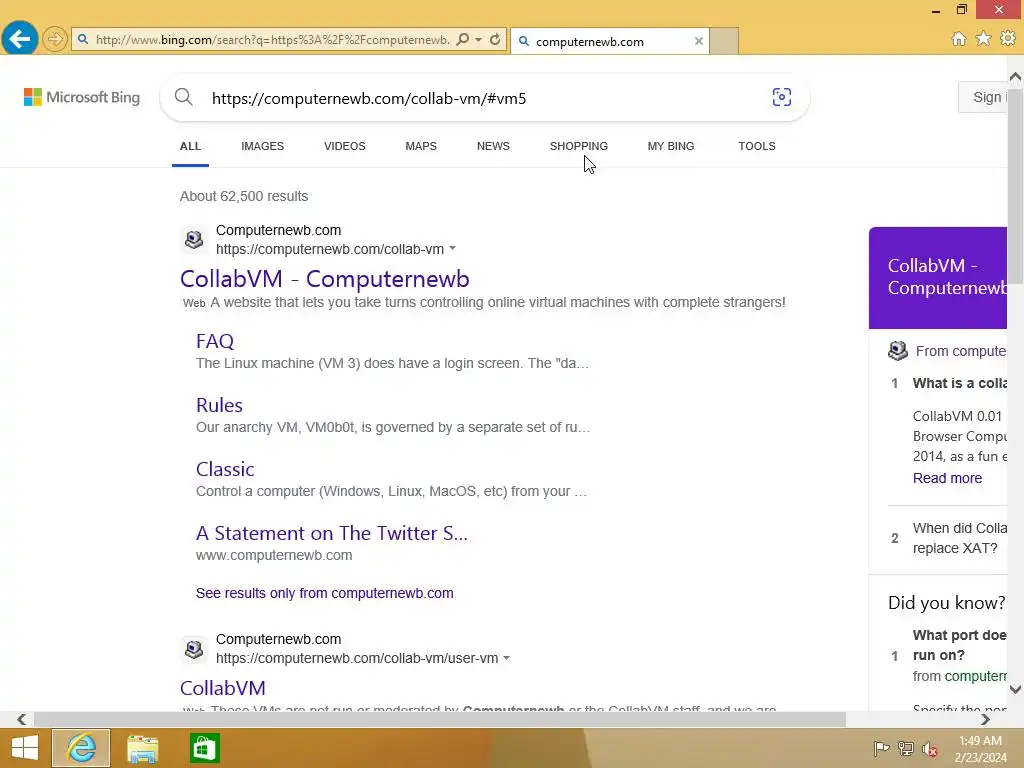Click the horizontal scrollbar thumb

440,719
